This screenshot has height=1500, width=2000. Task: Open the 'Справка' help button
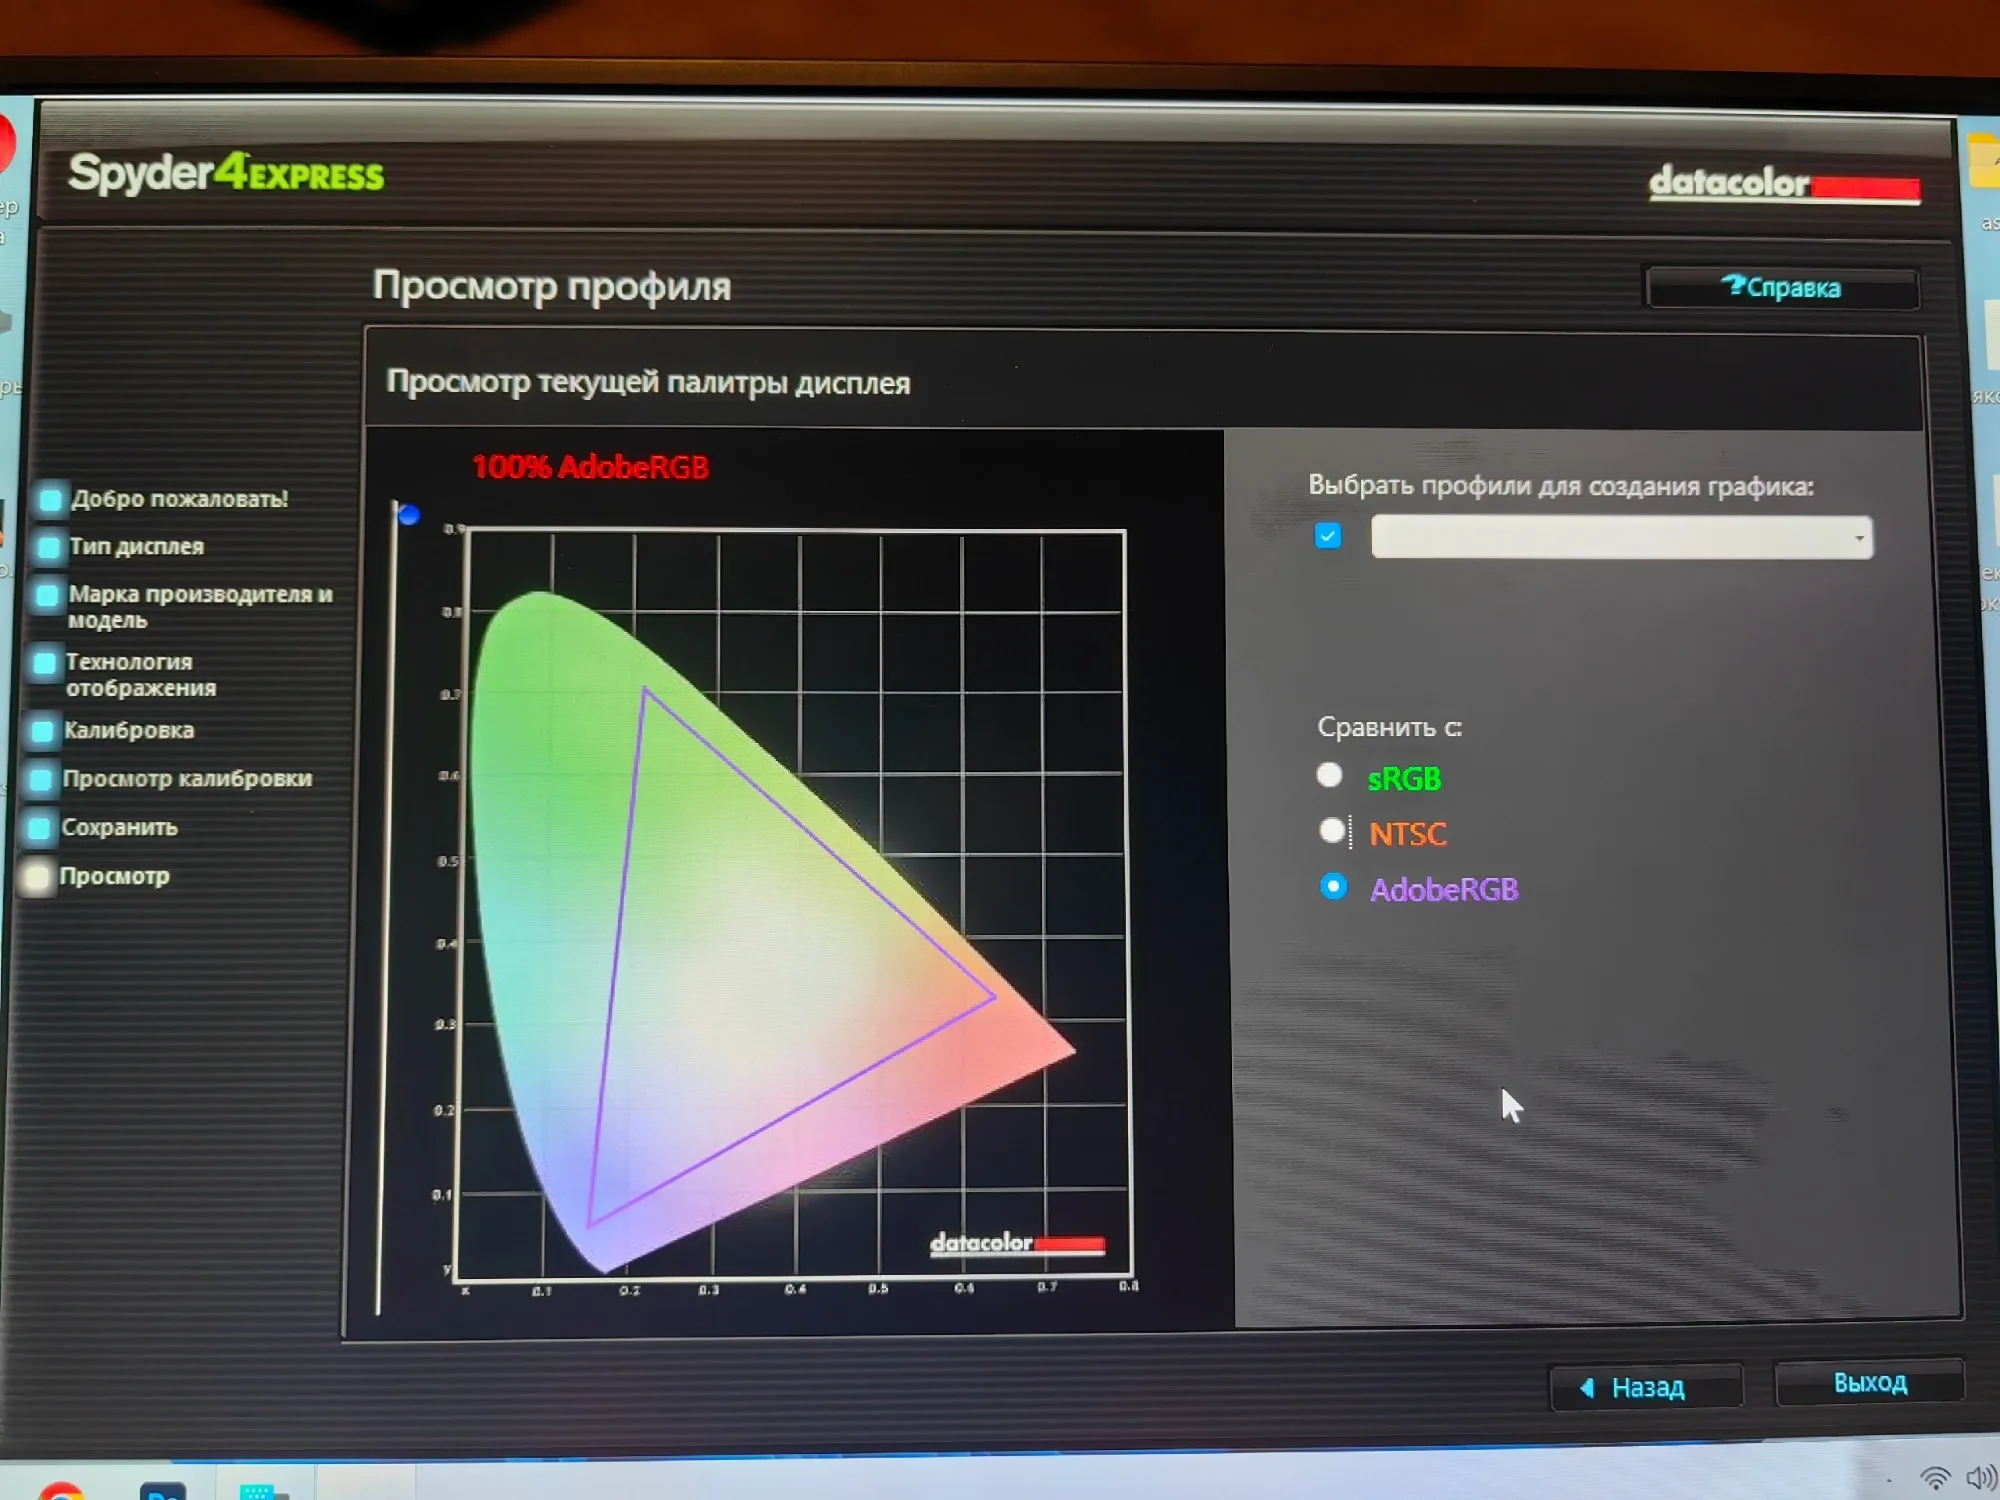coord(1782,288)
